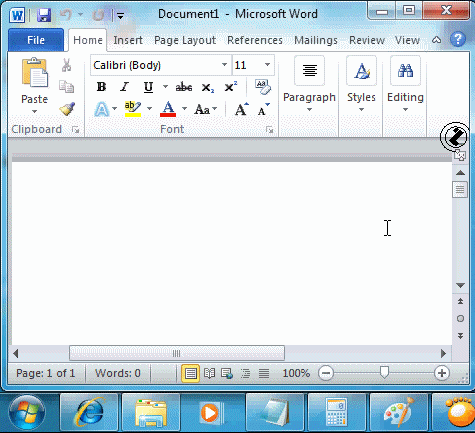The width and height of the screenshot is (475, 433).
Task: Click the Clear Formatting eraser icon
Action: coord(263,87)
